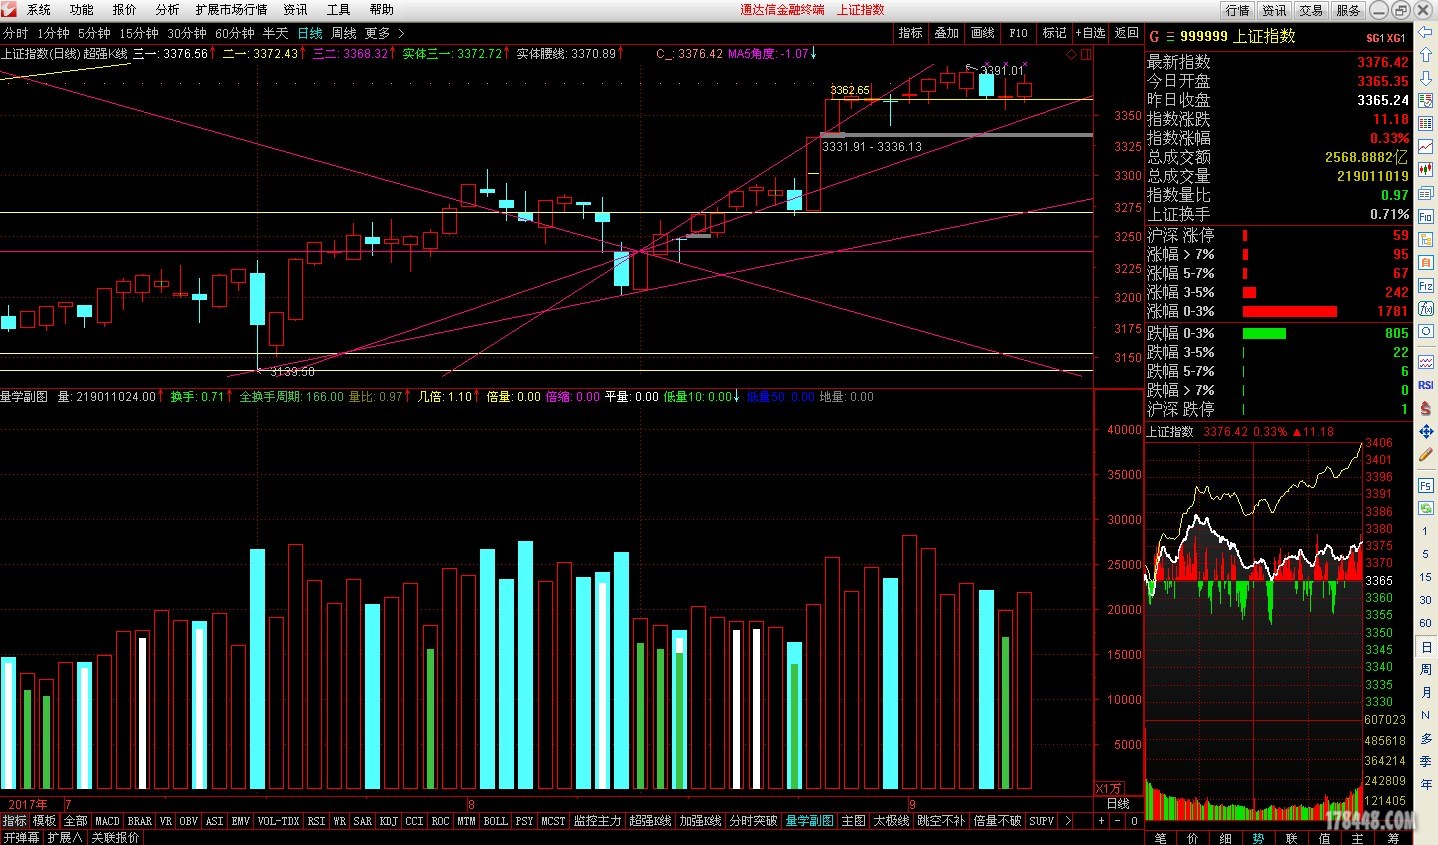Click the +自选 button
1438x845 pixels.
(1091, 33)
